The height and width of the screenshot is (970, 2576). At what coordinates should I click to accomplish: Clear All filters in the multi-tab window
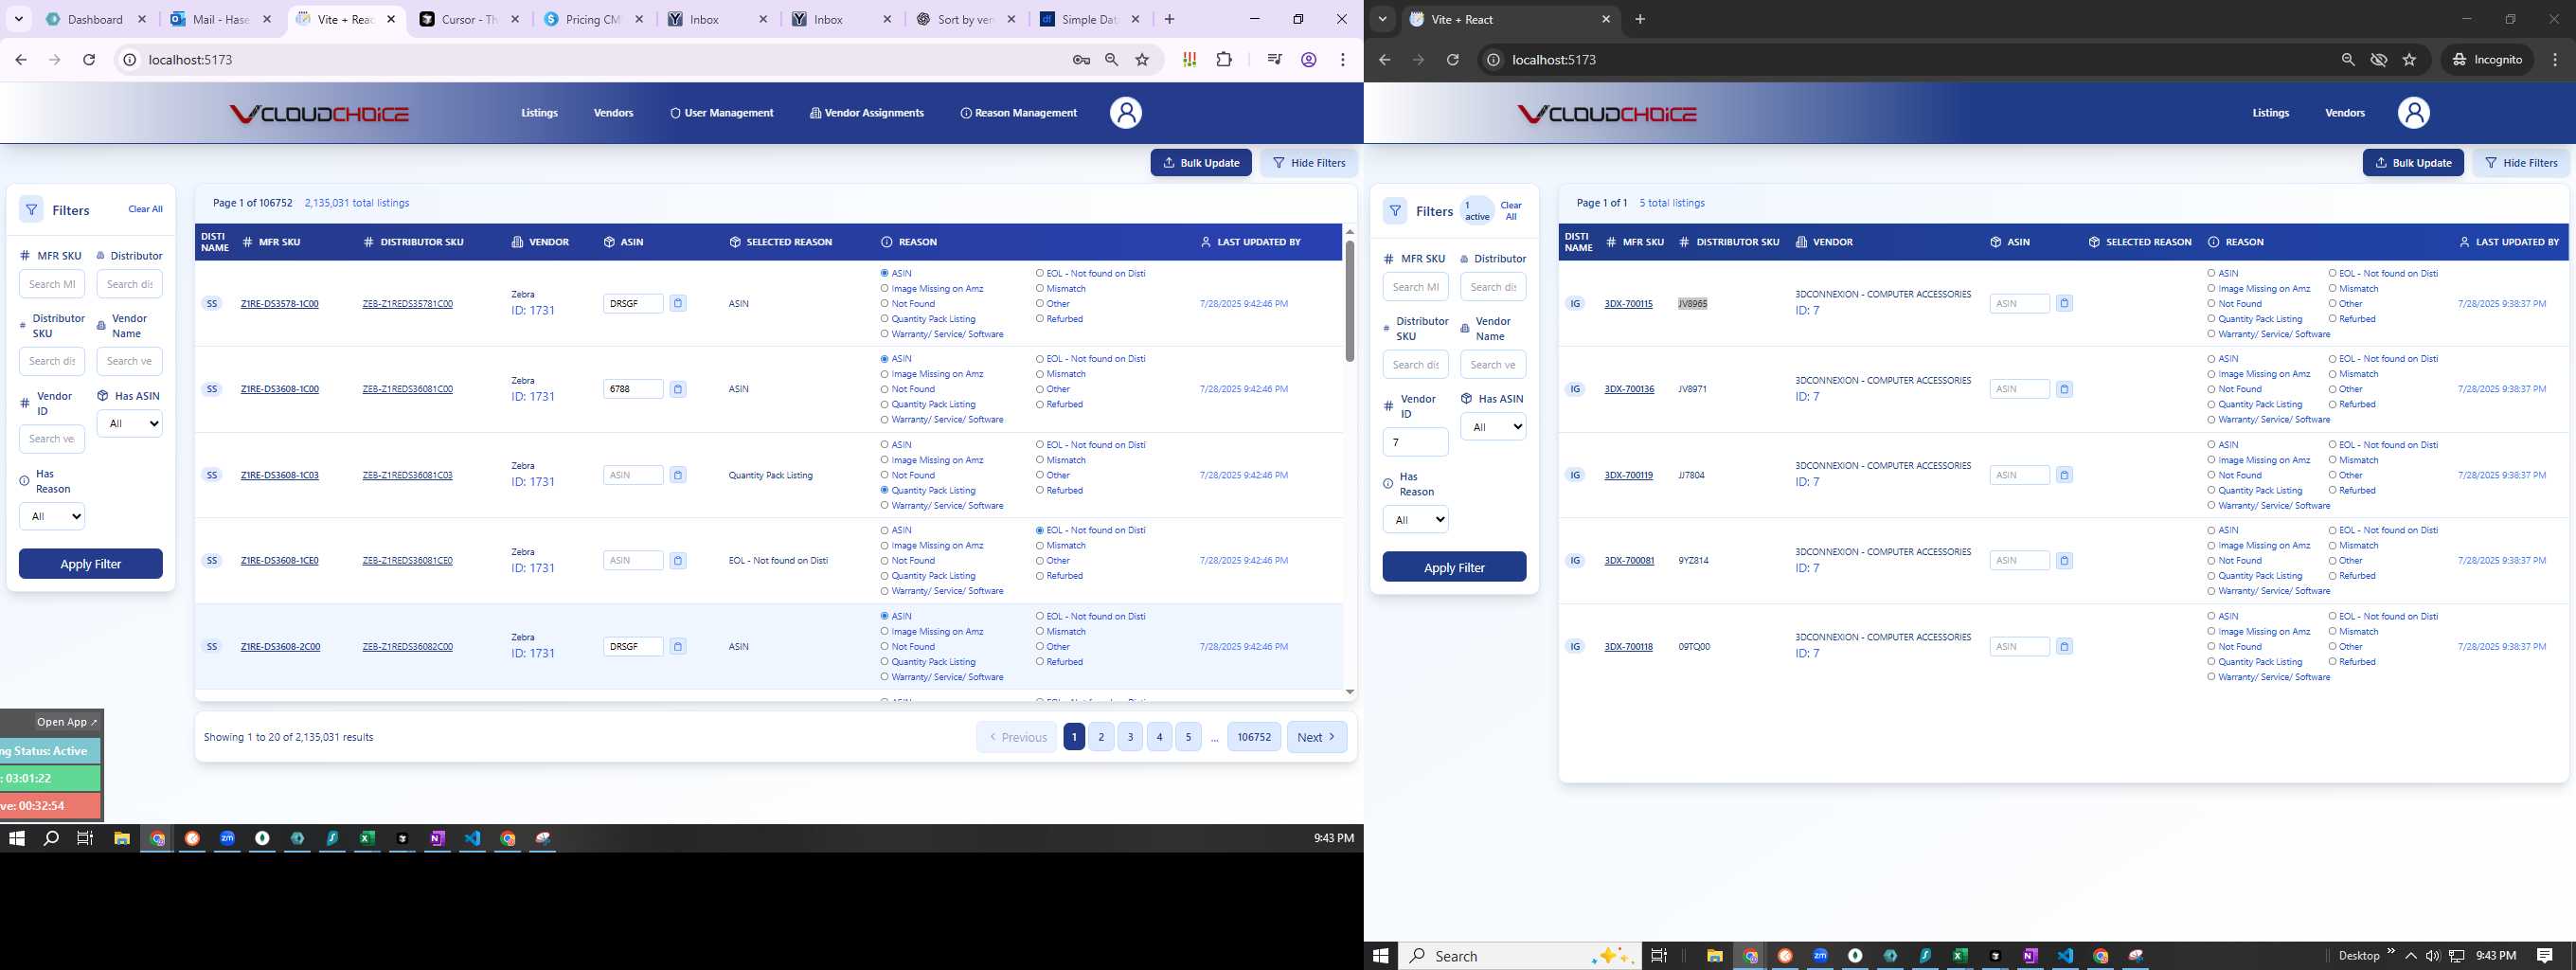[x=145, y=209]
